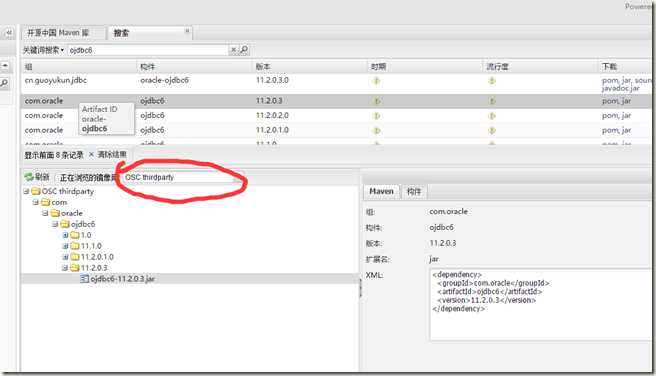Click the age icon in the selected 11.2.0.3 row
This screenshot has height=376, width=656.
point(377,101)
